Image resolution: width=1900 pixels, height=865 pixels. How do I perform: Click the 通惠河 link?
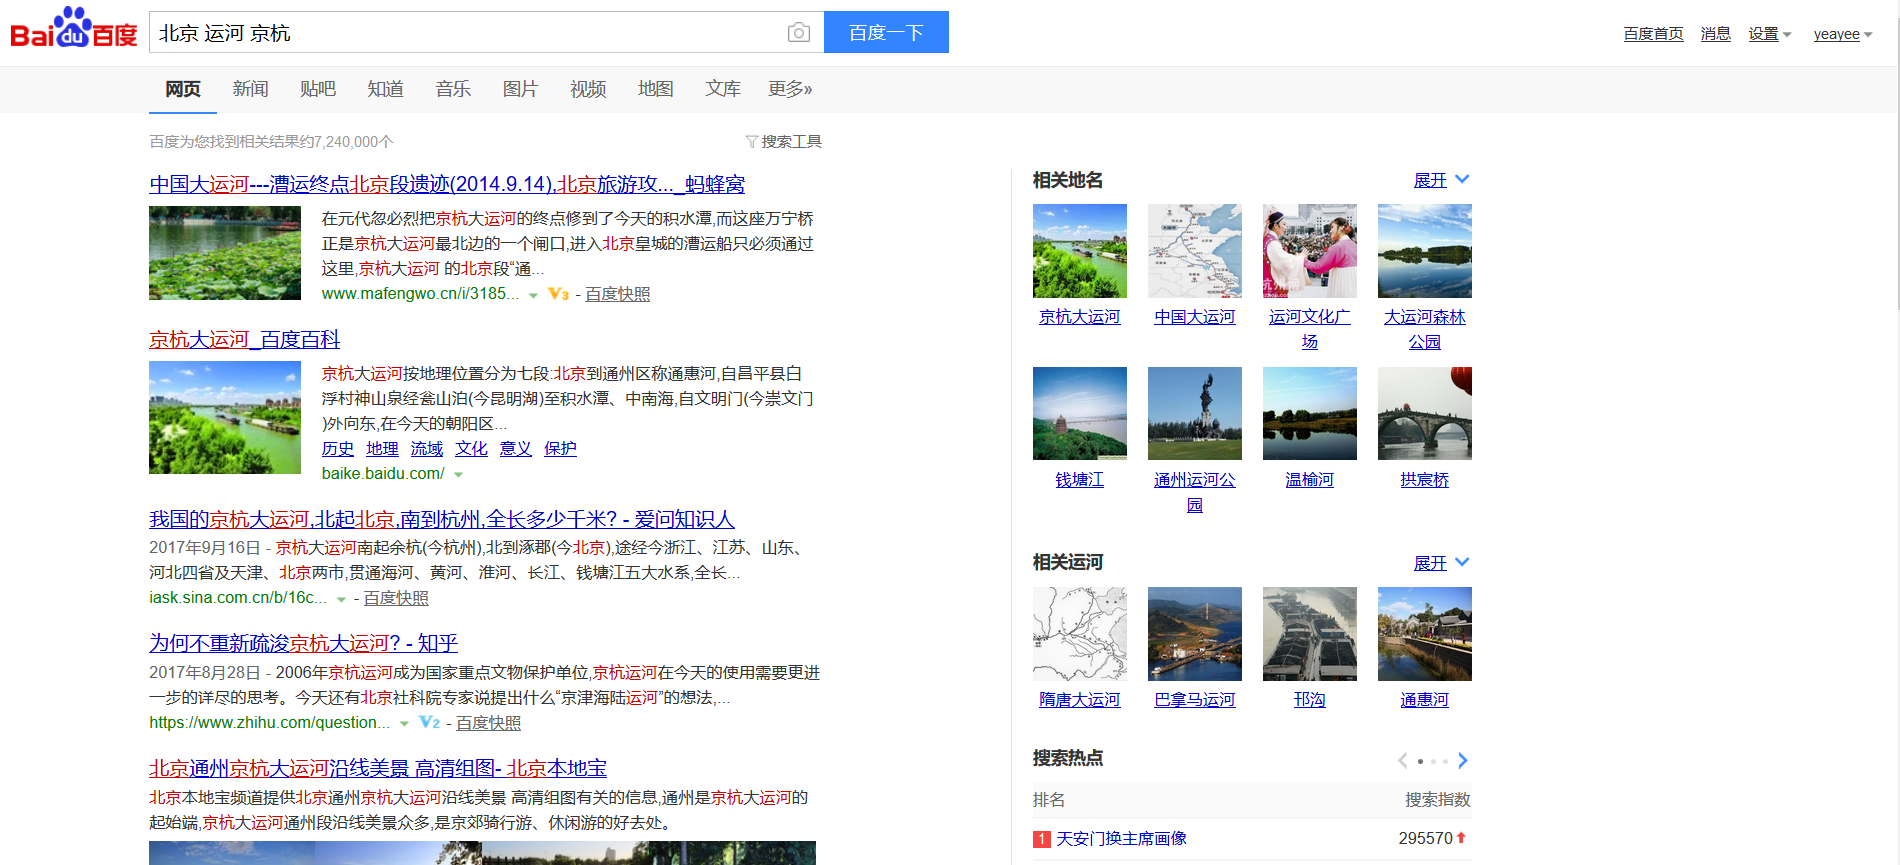pos(1425,700)
